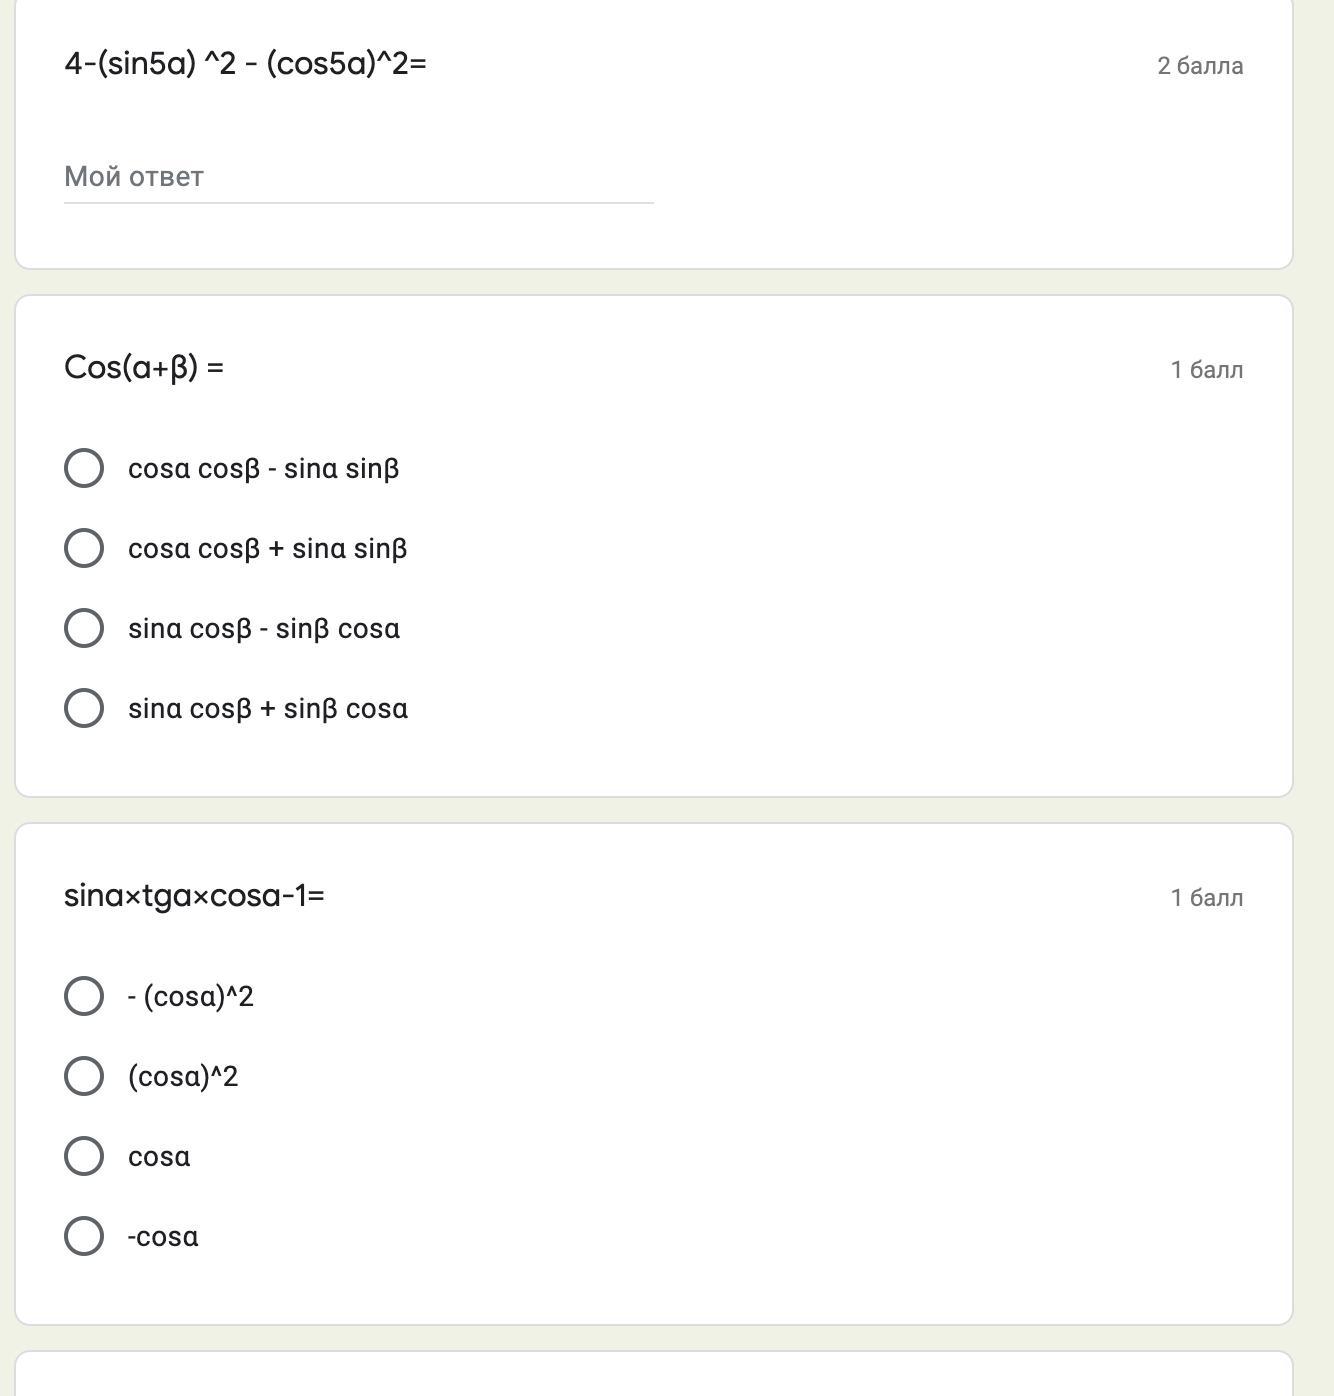The image size is (1334, 1396).
Task: Select radio circle for 'cosα cosβ - sinα sinβ'
Action: pyautogui.click(x=84, y=468)
